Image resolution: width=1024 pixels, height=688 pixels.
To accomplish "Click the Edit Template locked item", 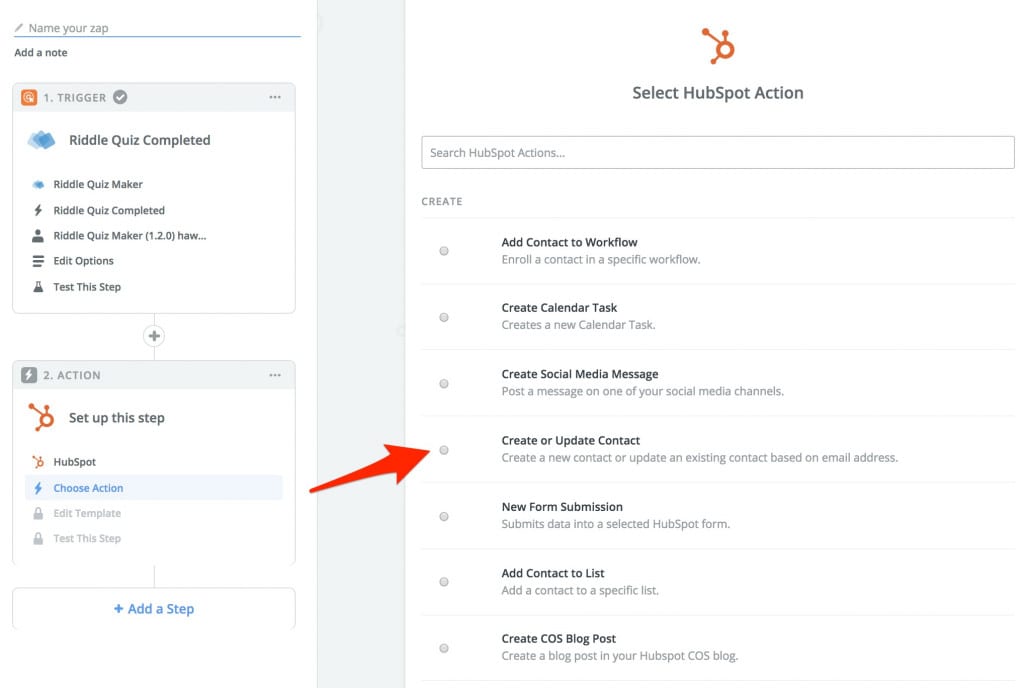I will (87, 513).
